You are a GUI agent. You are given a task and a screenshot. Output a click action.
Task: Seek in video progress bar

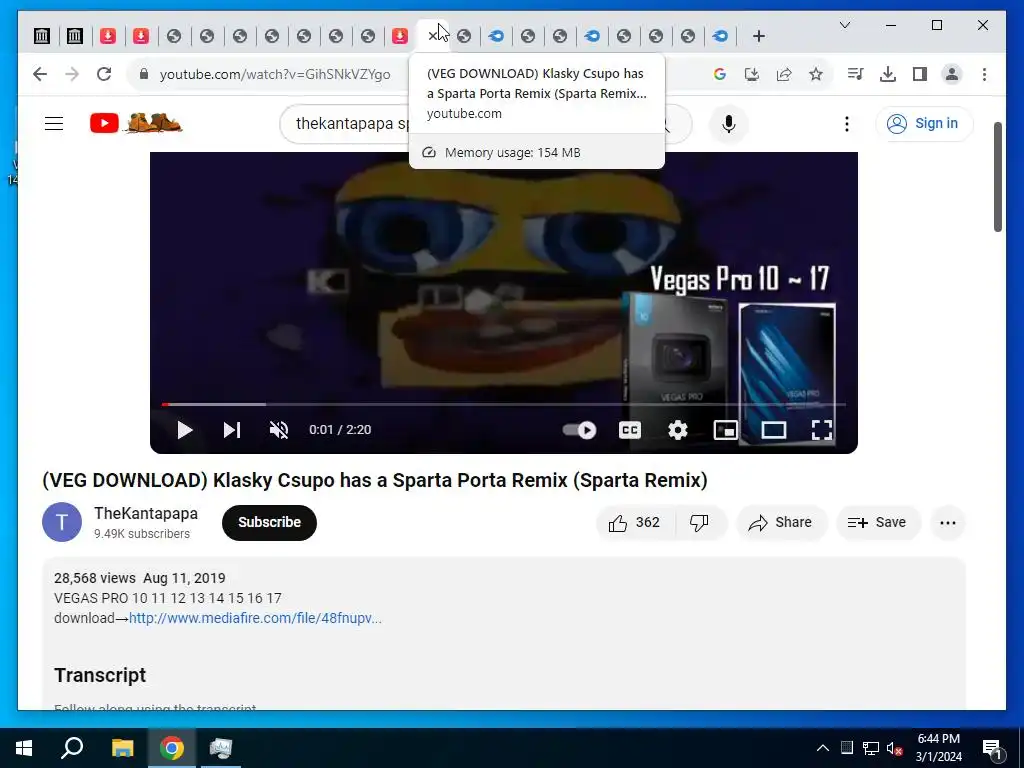tap(504, 405)
